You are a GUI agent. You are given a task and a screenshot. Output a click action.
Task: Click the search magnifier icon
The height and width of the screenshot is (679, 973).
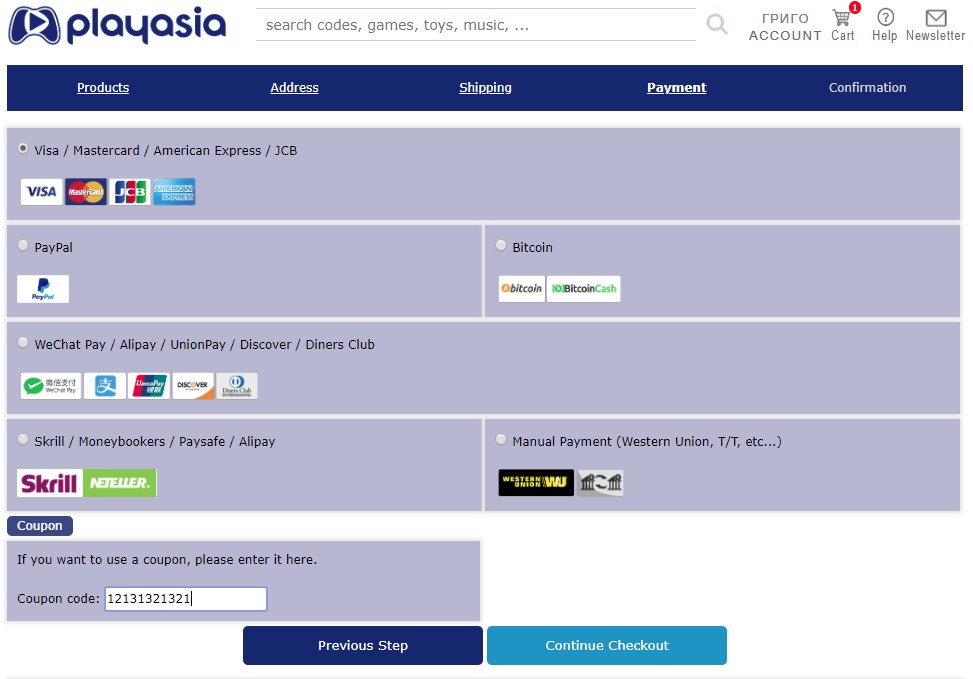[x=717, y=24]
